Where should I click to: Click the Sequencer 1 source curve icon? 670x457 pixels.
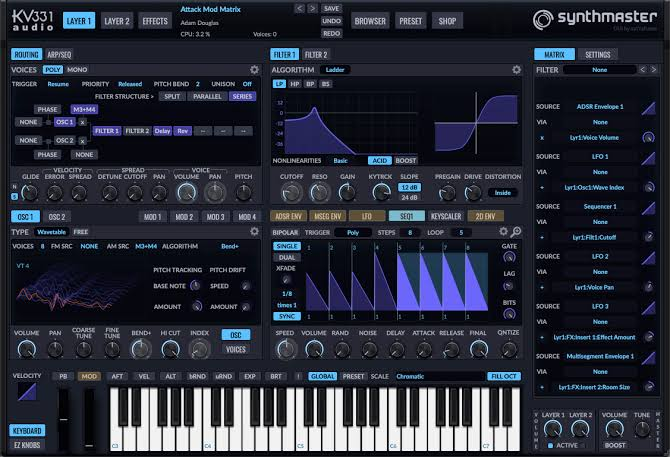[x=648, y=208]
